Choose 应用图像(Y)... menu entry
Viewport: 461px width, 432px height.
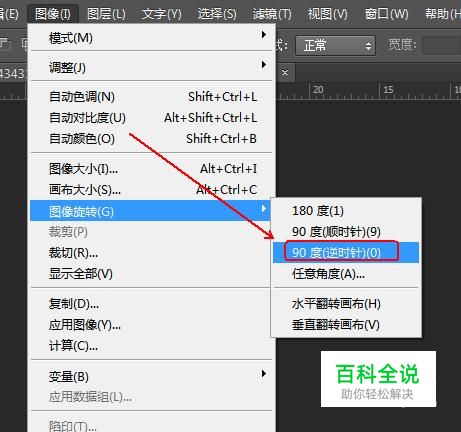coord(150,325)
